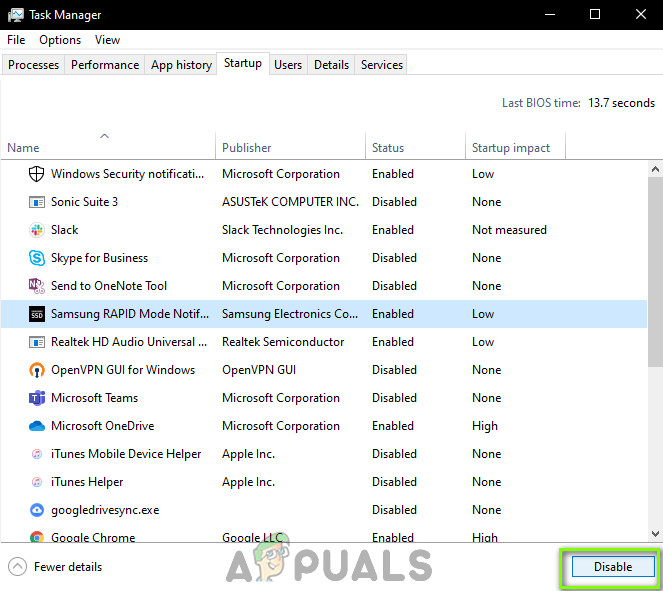This screenshot has width=663, height=591.
Task: Click the OpenVPN GUI icon
Action: click(x=37, y=370)
